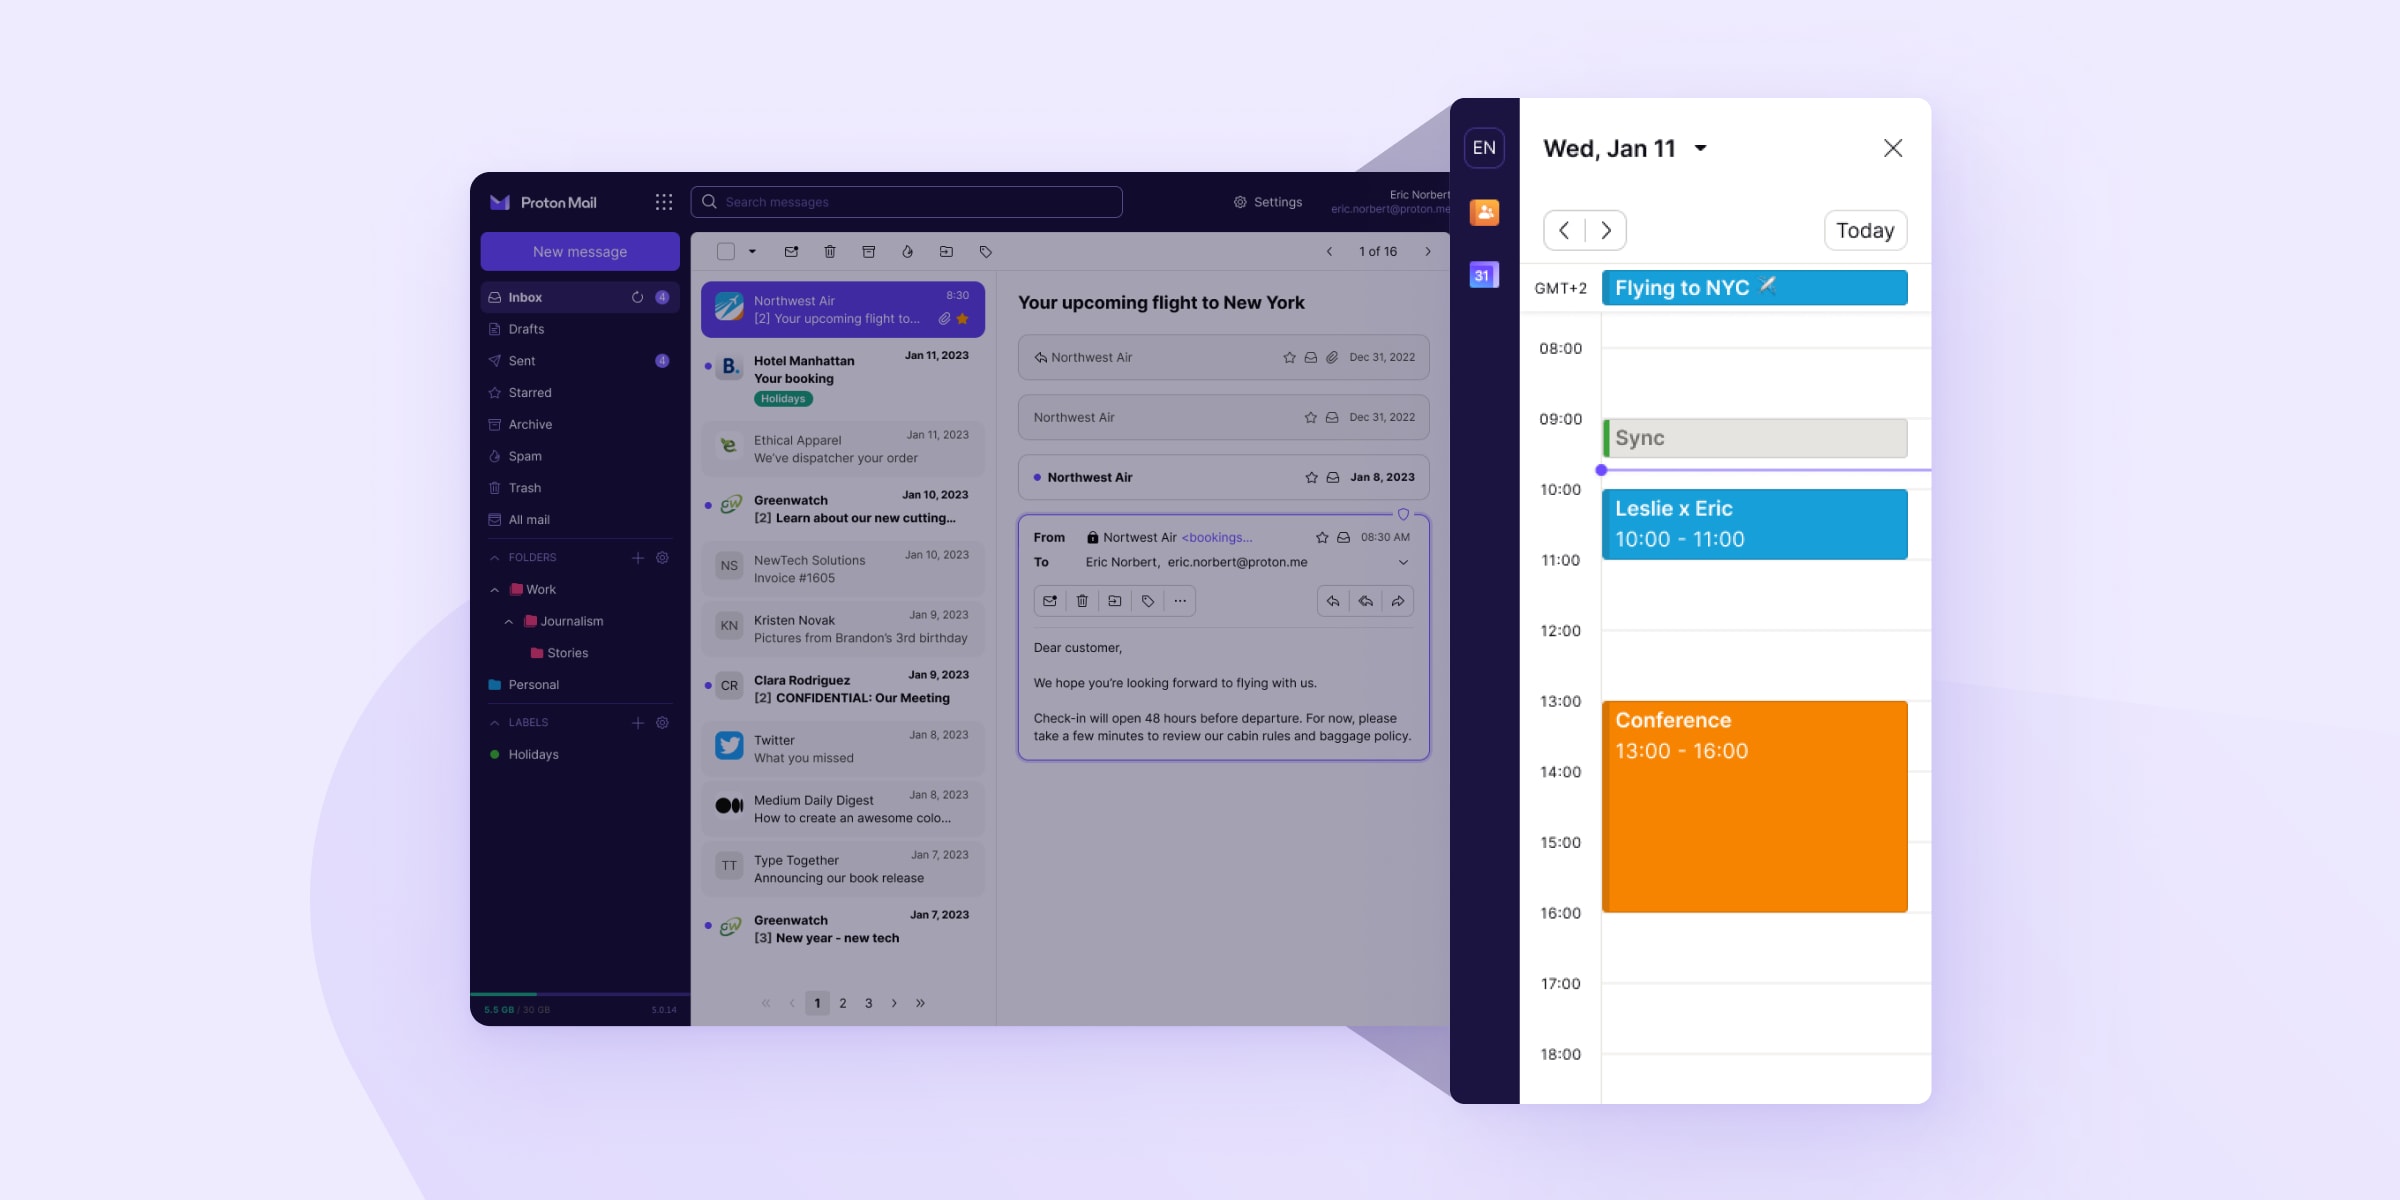Open the Wed, Jan 11 date dropdown

(x=1700, y=149)
